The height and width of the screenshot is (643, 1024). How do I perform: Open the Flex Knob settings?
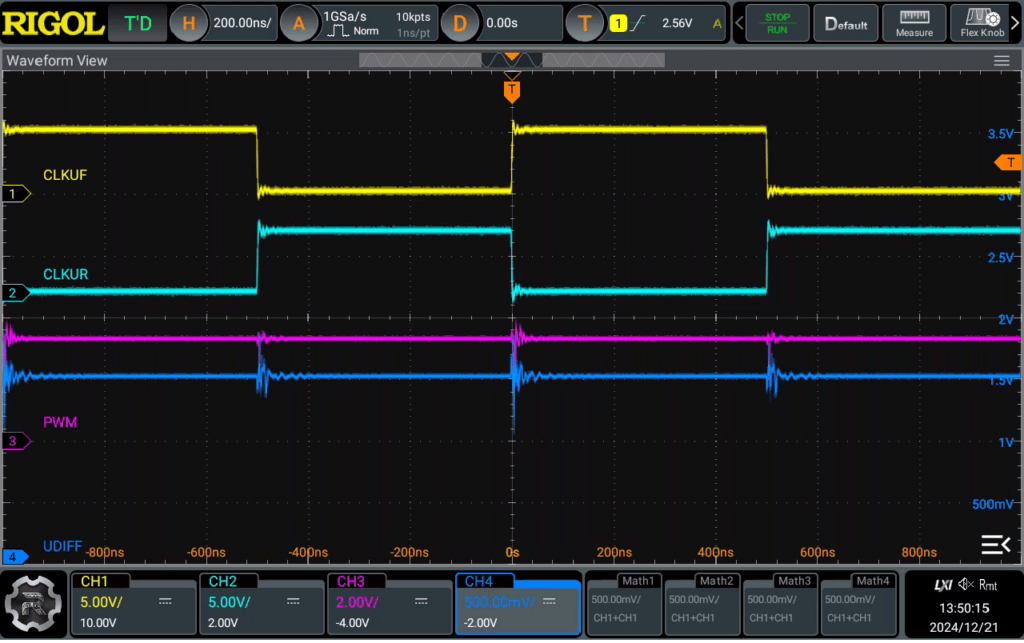982,23
